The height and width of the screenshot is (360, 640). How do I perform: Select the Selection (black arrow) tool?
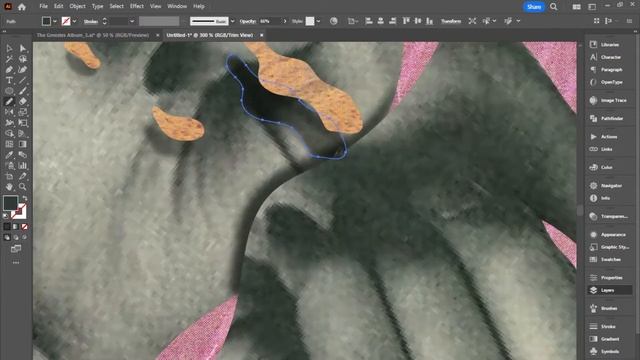coord(9,49)
